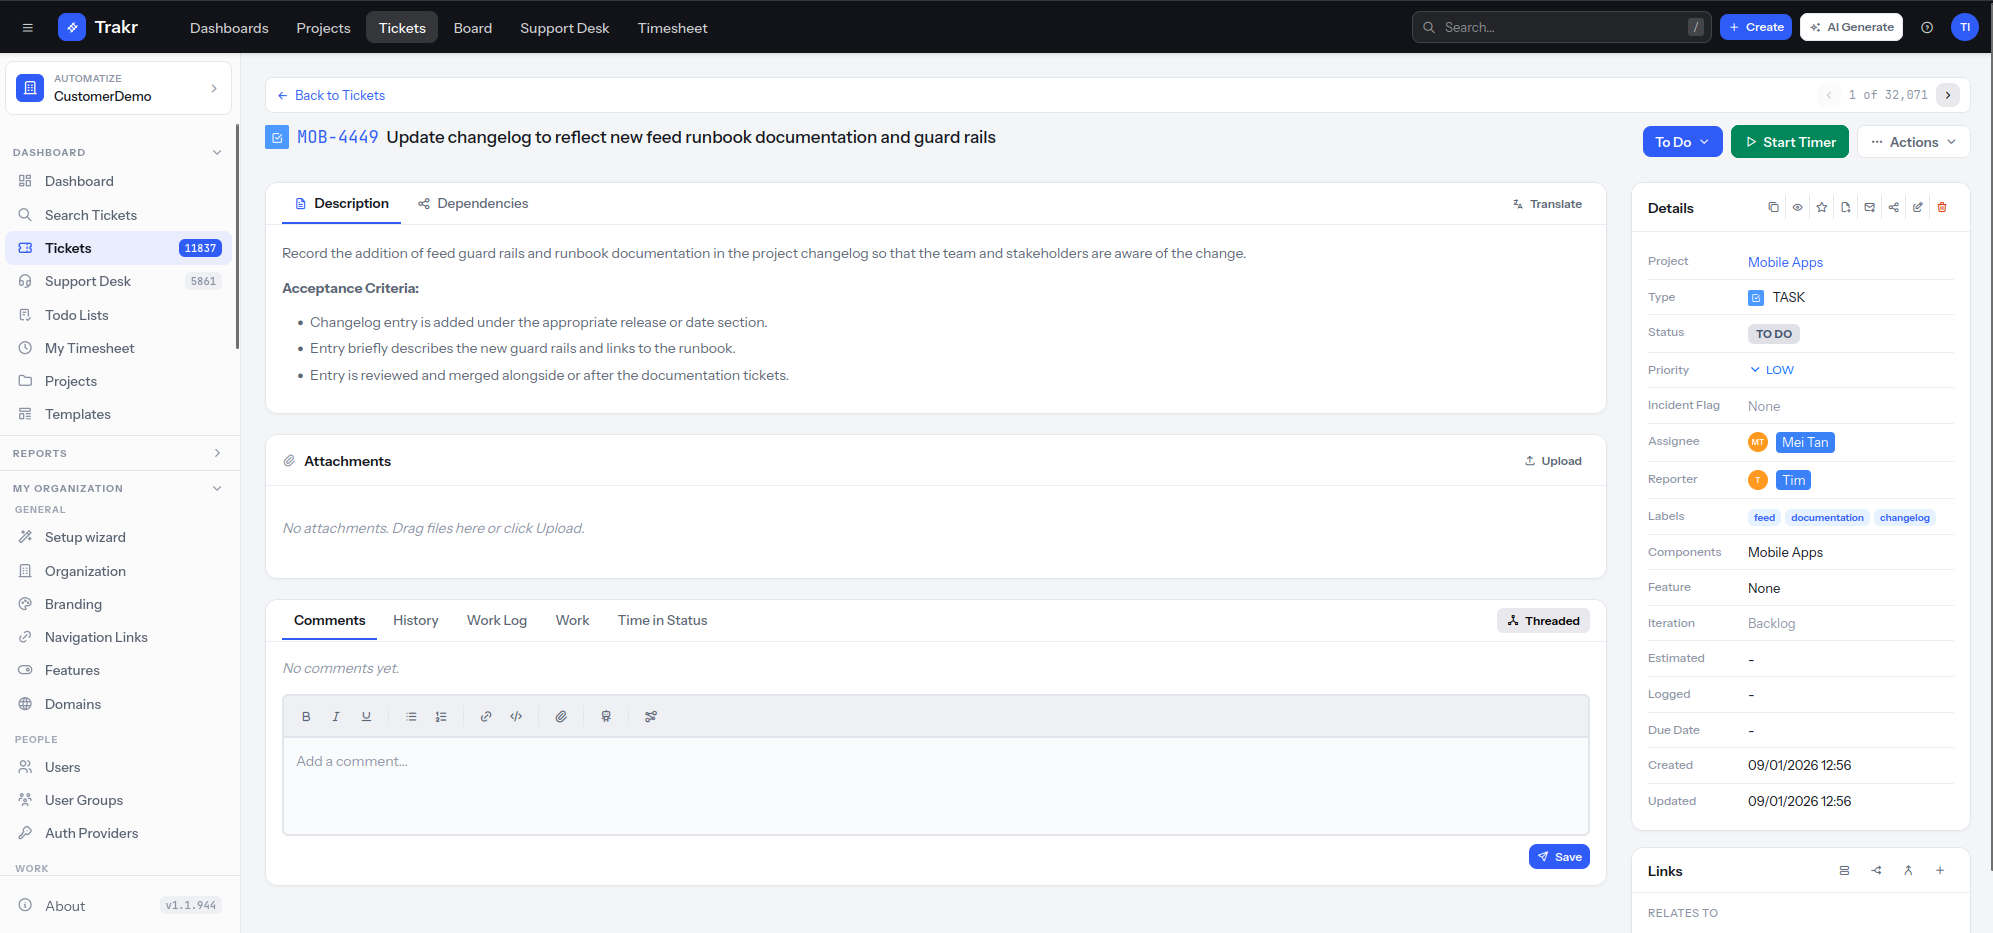Click the red delete trash icon
This screenshot has width=1993, height=933.
(1942, 207)
